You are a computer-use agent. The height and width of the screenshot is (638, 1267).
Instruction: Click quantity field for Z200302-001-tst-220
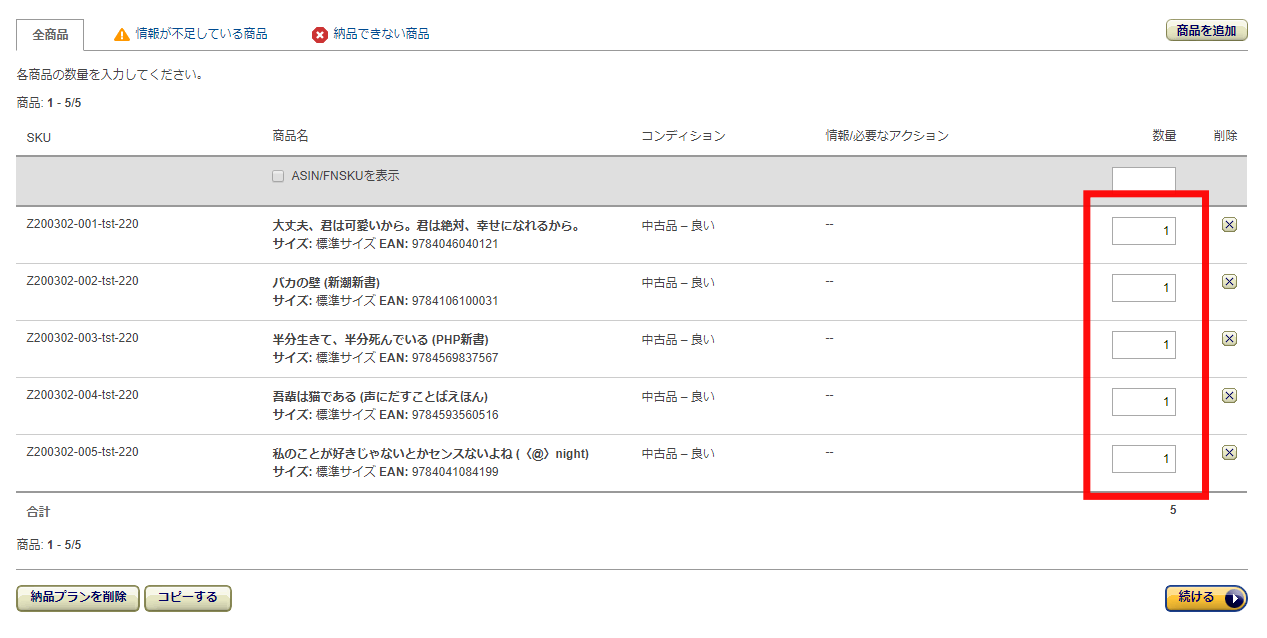1143,231
